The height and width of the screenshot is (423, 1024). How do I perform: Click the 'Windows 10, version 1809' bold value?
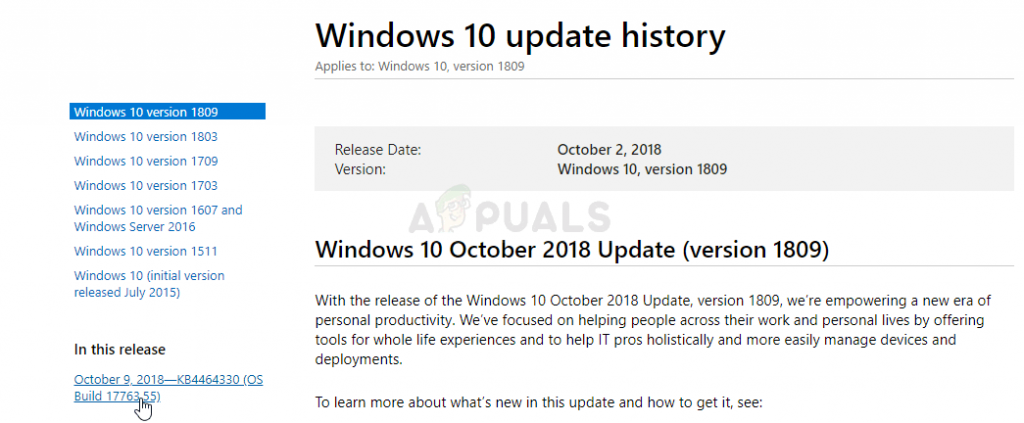(641, 169)
